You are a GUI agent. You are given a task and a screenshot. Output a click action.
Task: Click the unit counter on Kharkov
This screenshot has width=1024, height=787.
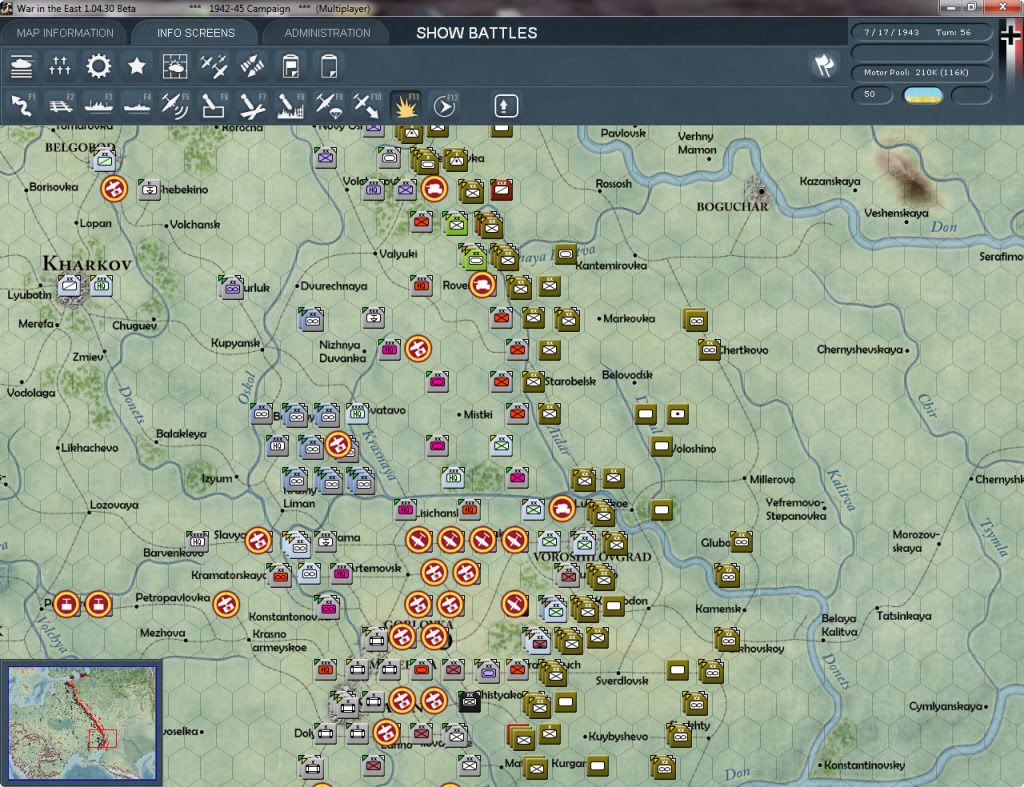(69, 285)
